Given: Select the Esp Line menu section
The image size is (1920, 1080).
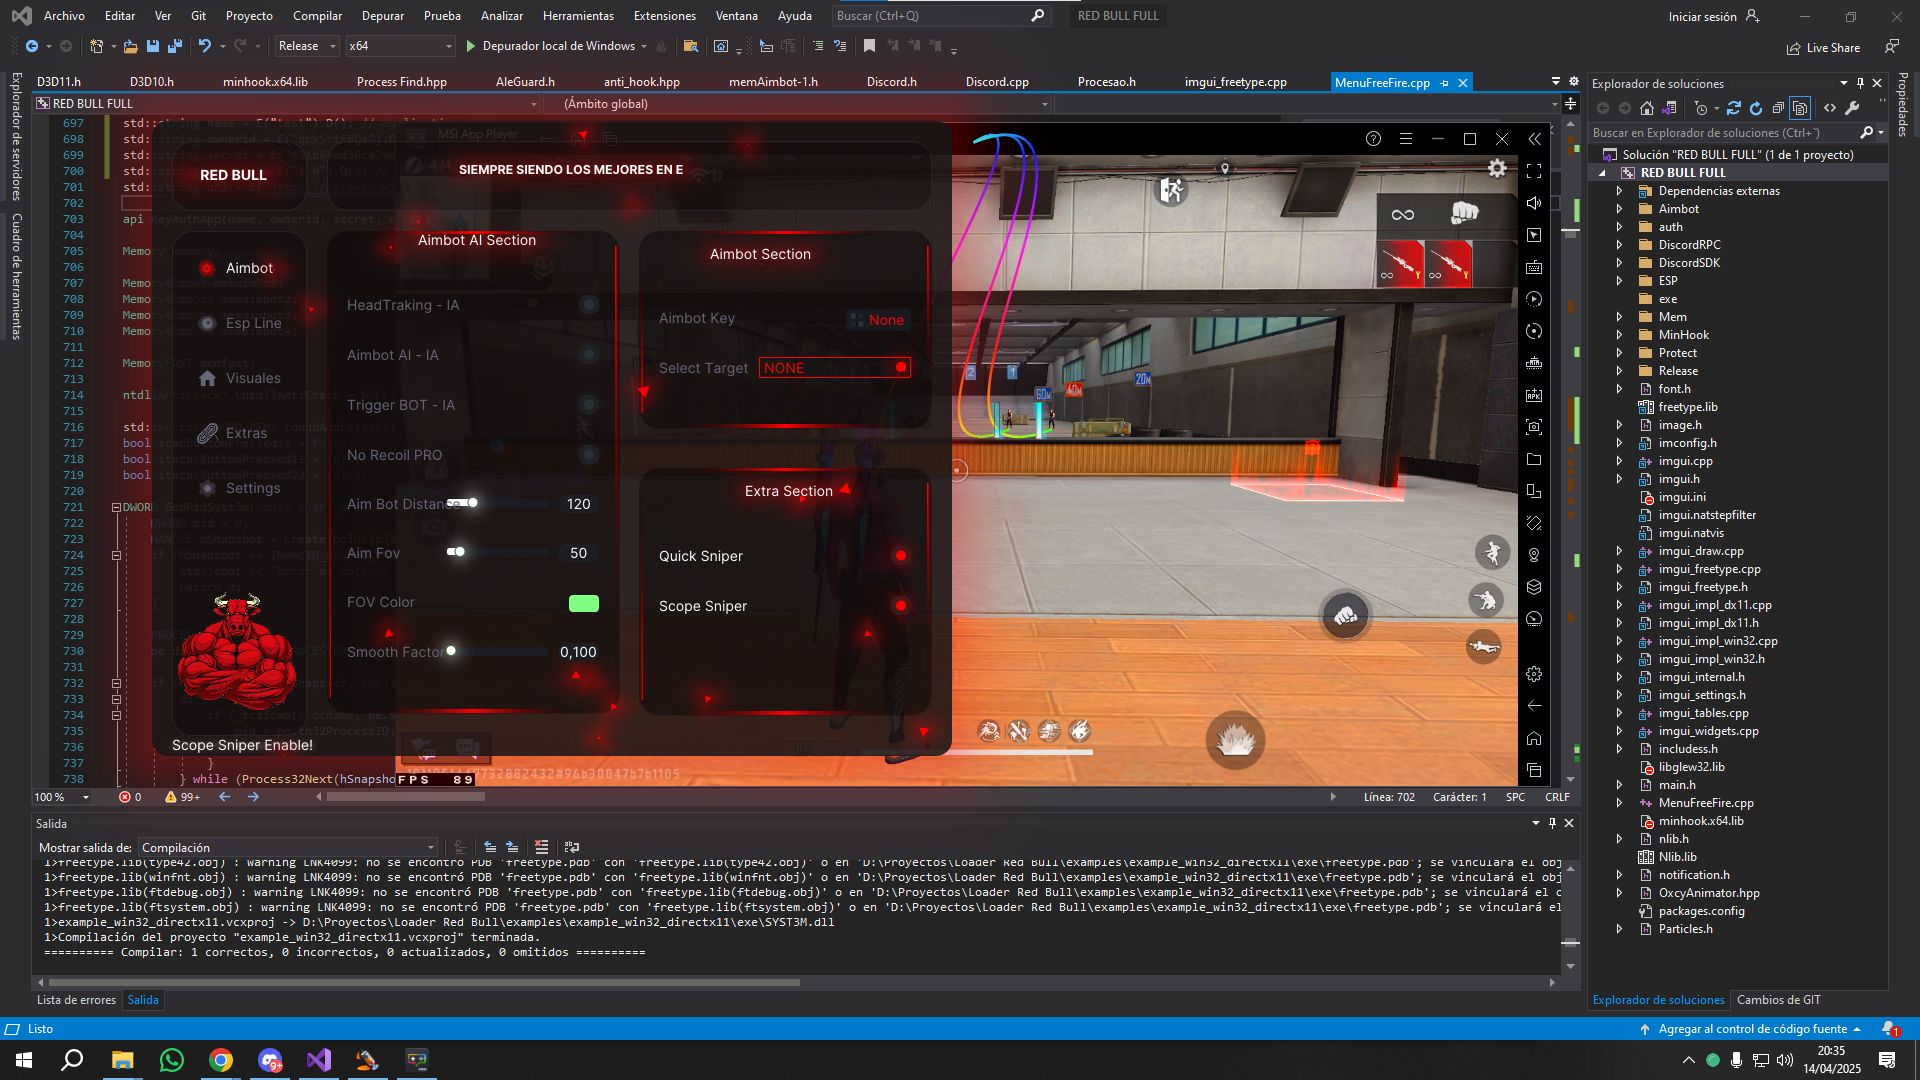Looking at the screenshot, I should [241, 323].
